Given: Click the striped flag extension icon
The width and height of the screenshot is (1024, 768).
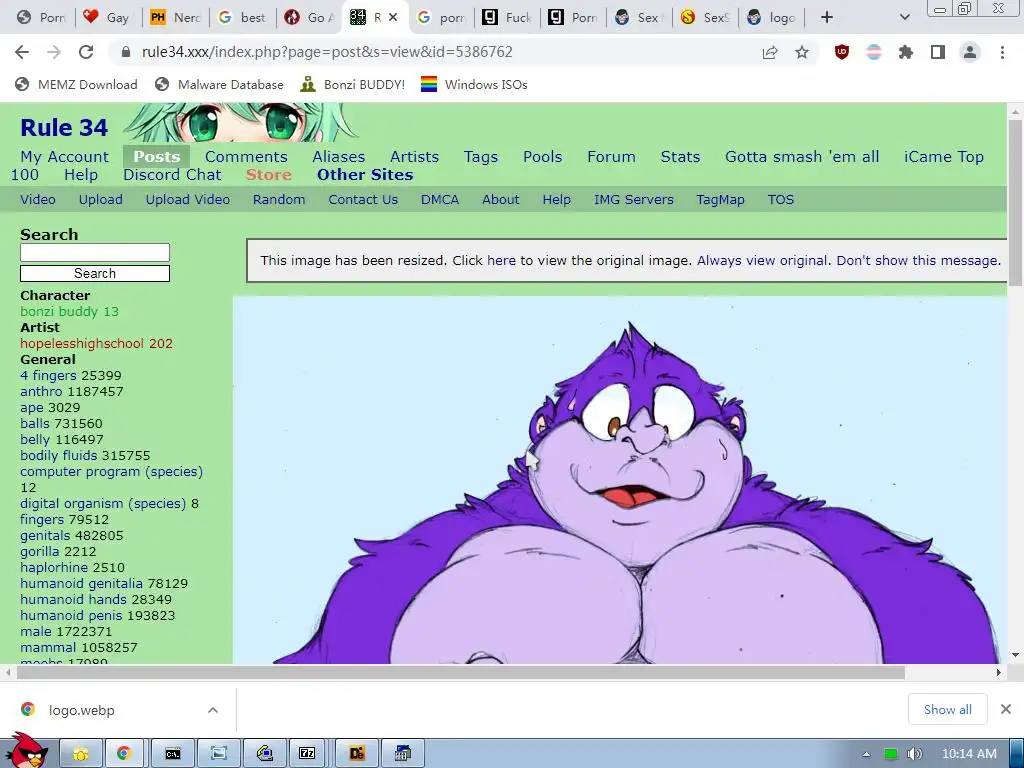Looking at the screenshot, I should pos(874,52).
